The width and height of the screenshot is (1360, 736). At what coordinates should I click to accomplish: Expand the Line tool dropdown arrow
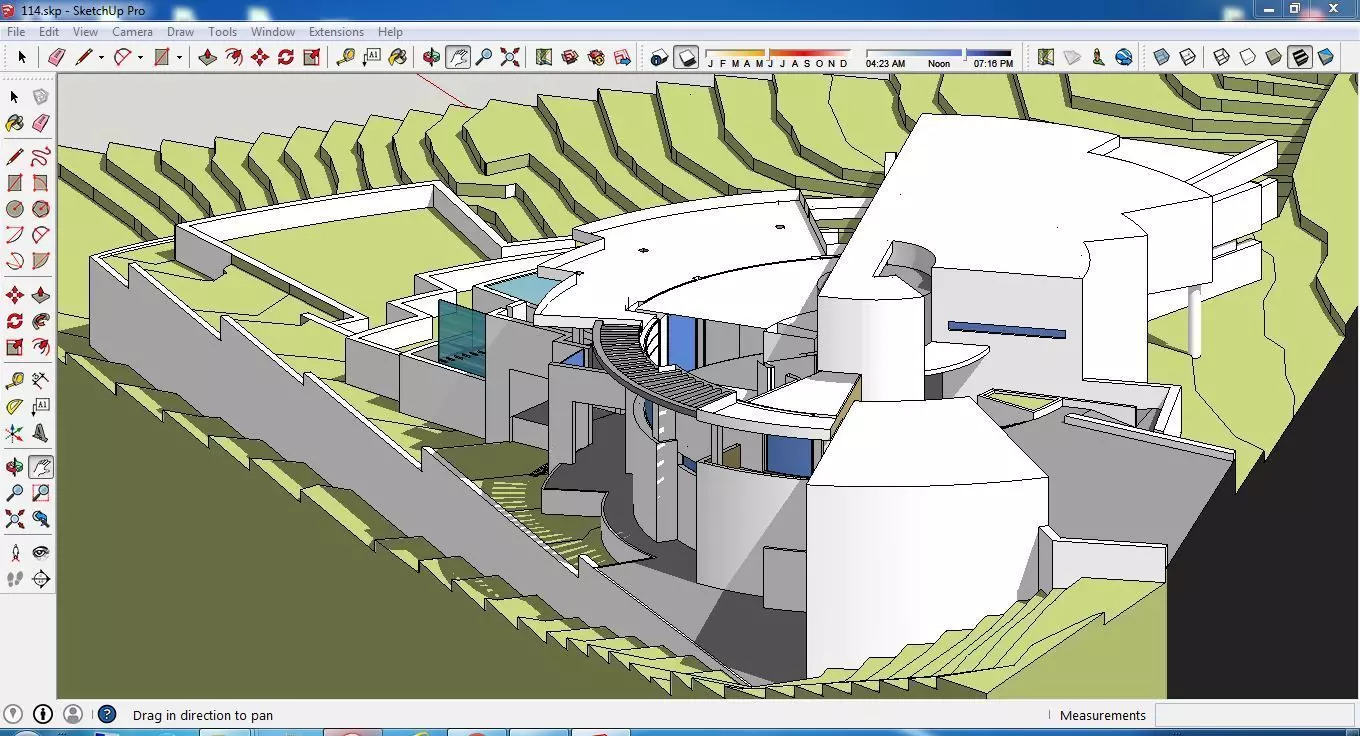[x=101, y=57]
